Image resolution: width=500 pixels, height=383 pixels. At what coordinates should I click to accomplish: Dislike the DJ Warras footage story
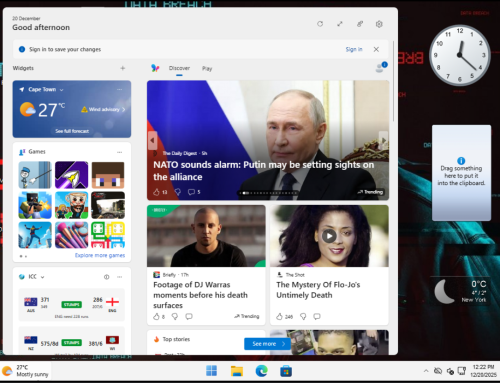[175, 316]
